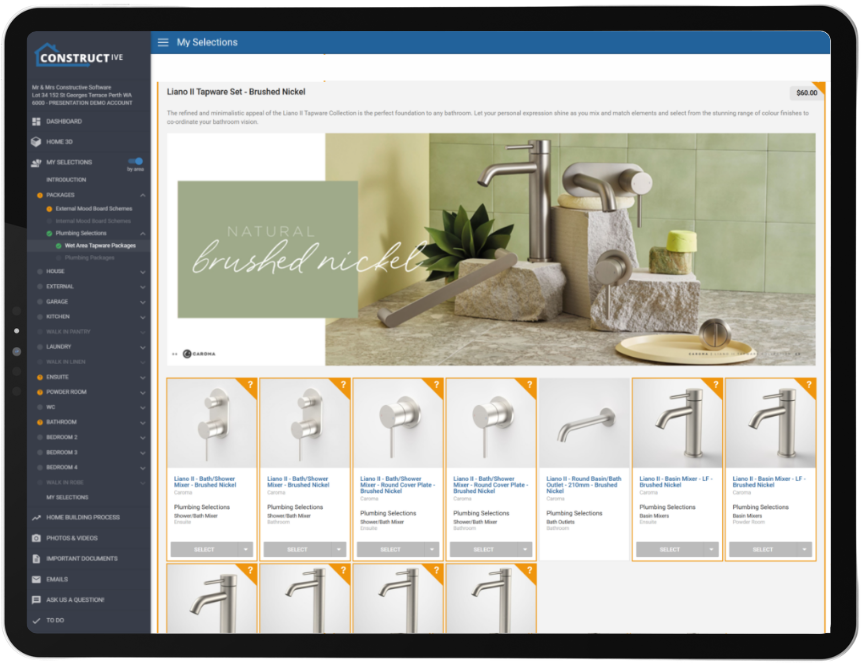Open Liano II Round Basin/Bath Outlet link

point(582,485)
